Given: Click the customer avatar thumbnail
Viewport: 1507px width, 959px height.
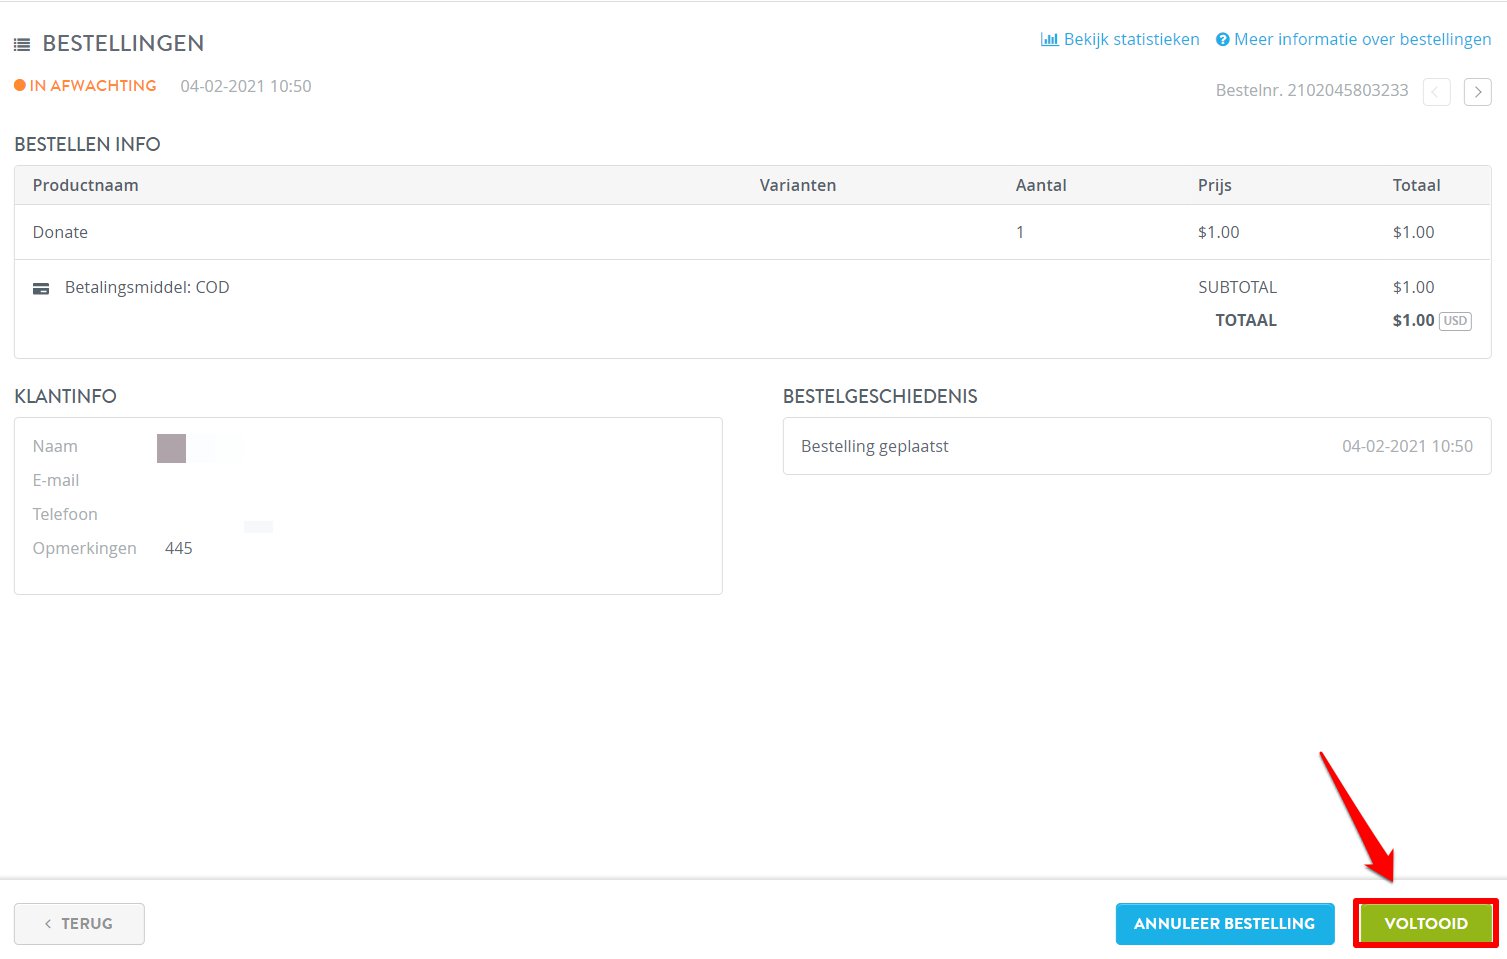Looking at the screenshot, I should coord(171,448).
